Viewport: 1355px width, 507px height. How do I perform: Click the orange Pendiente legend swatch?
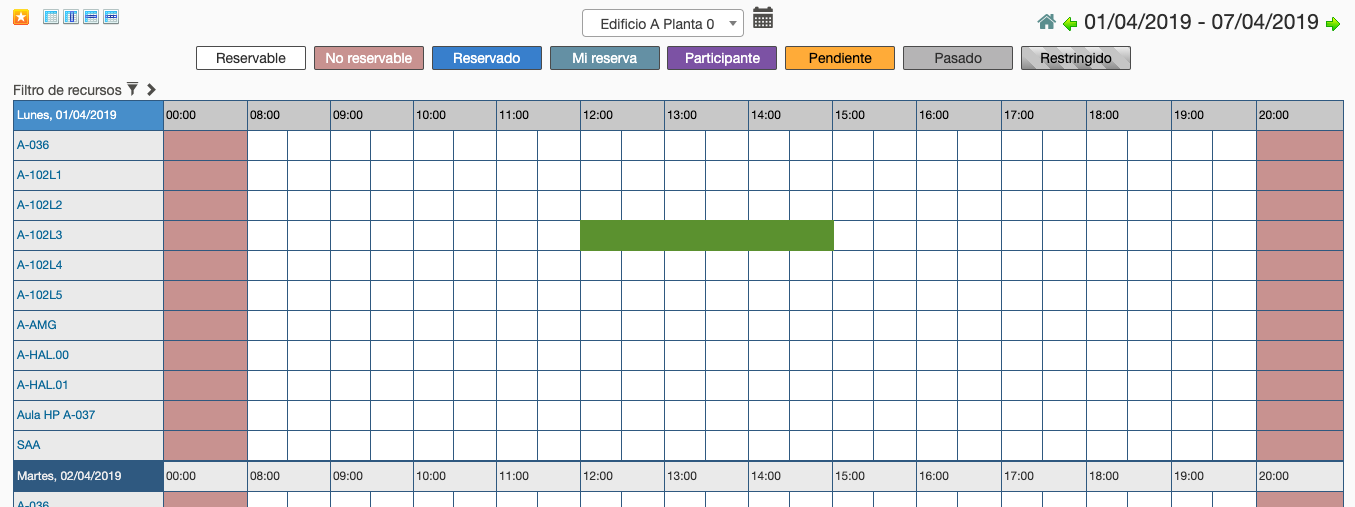840,58
